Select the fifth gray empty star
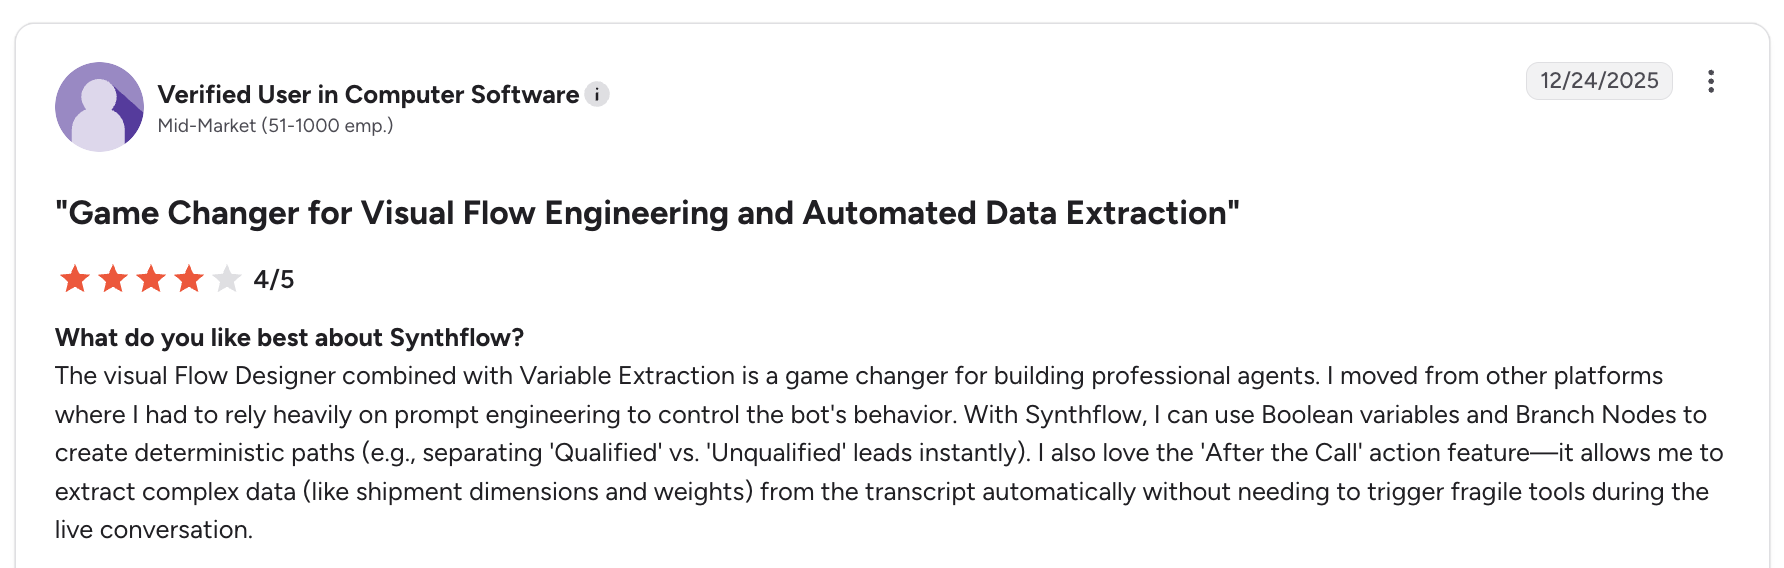1784x568 pixels. [x=227, y=279]
